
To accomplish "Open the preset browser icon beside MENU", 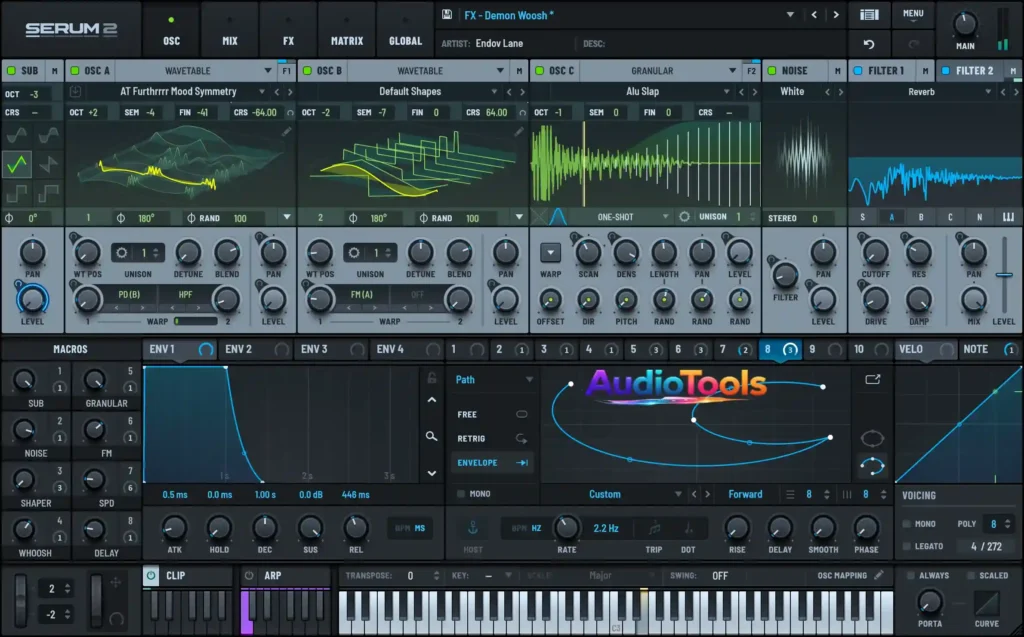I will pyautogui.click(x=868, y=15).
